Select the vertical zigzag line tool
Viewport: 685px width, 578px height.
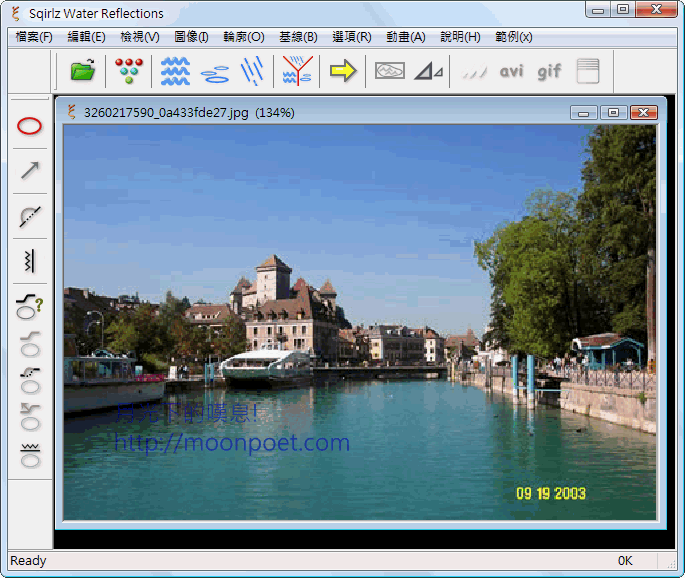pos(30,261)
